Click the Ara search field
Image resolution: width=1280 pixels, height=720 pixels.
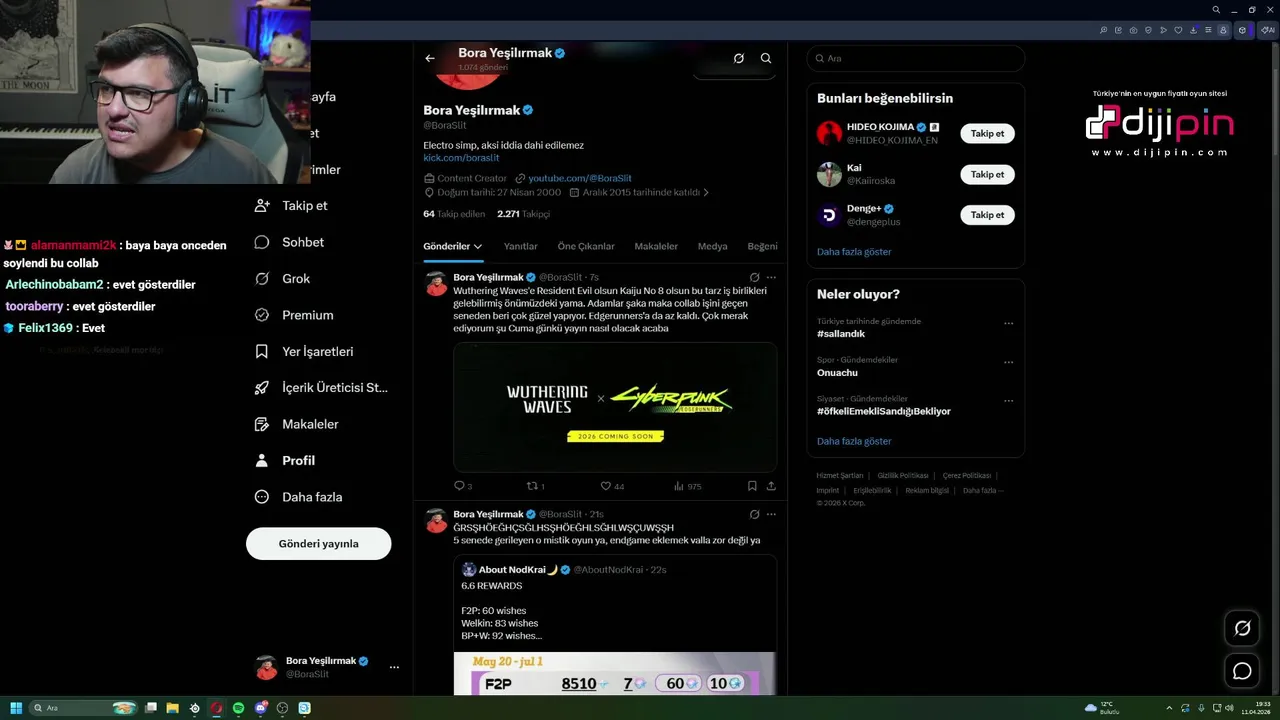pyautogui.click(x=916, y=58)
